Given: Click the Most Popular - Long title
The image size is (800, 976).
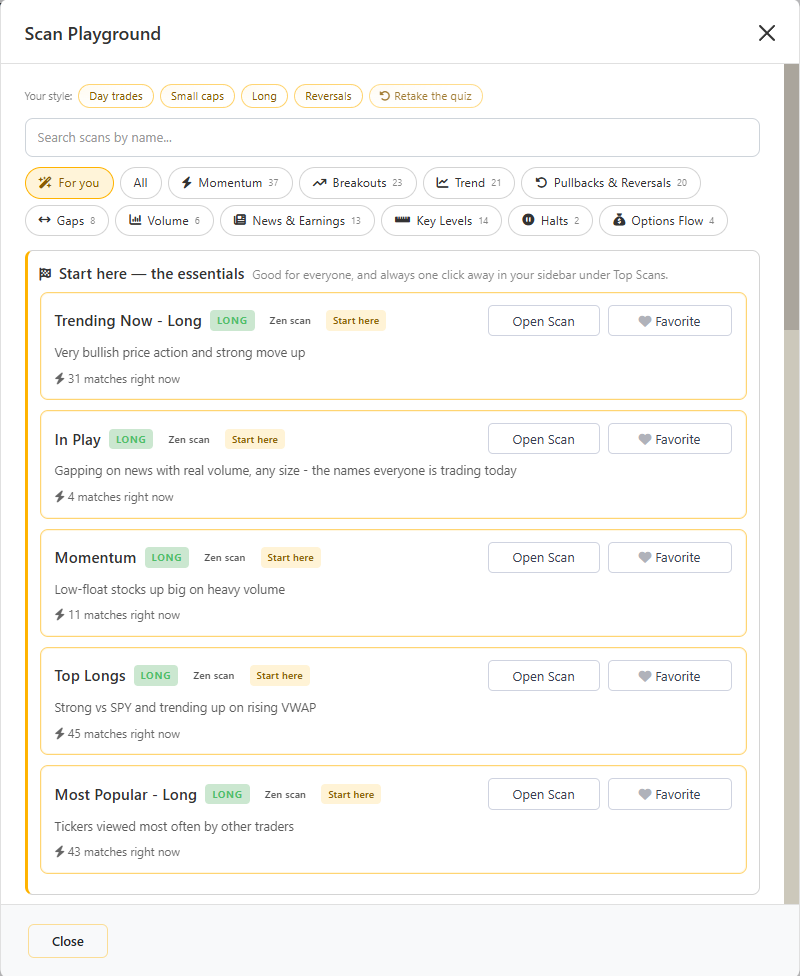Looking at the screenshot, I should [126, 795].
